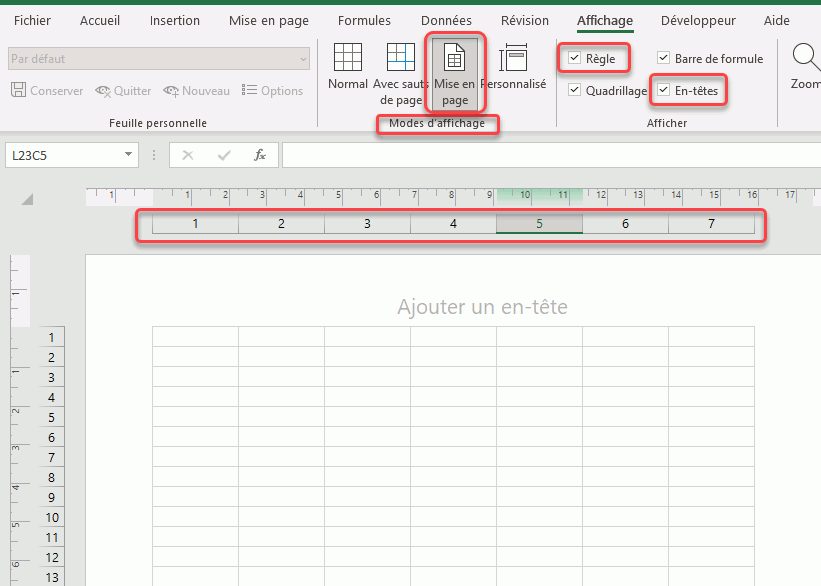The width and height of the screenshot is (821, 586).
Task: Switch to the Données tab
Action: [x=446, y=21]
